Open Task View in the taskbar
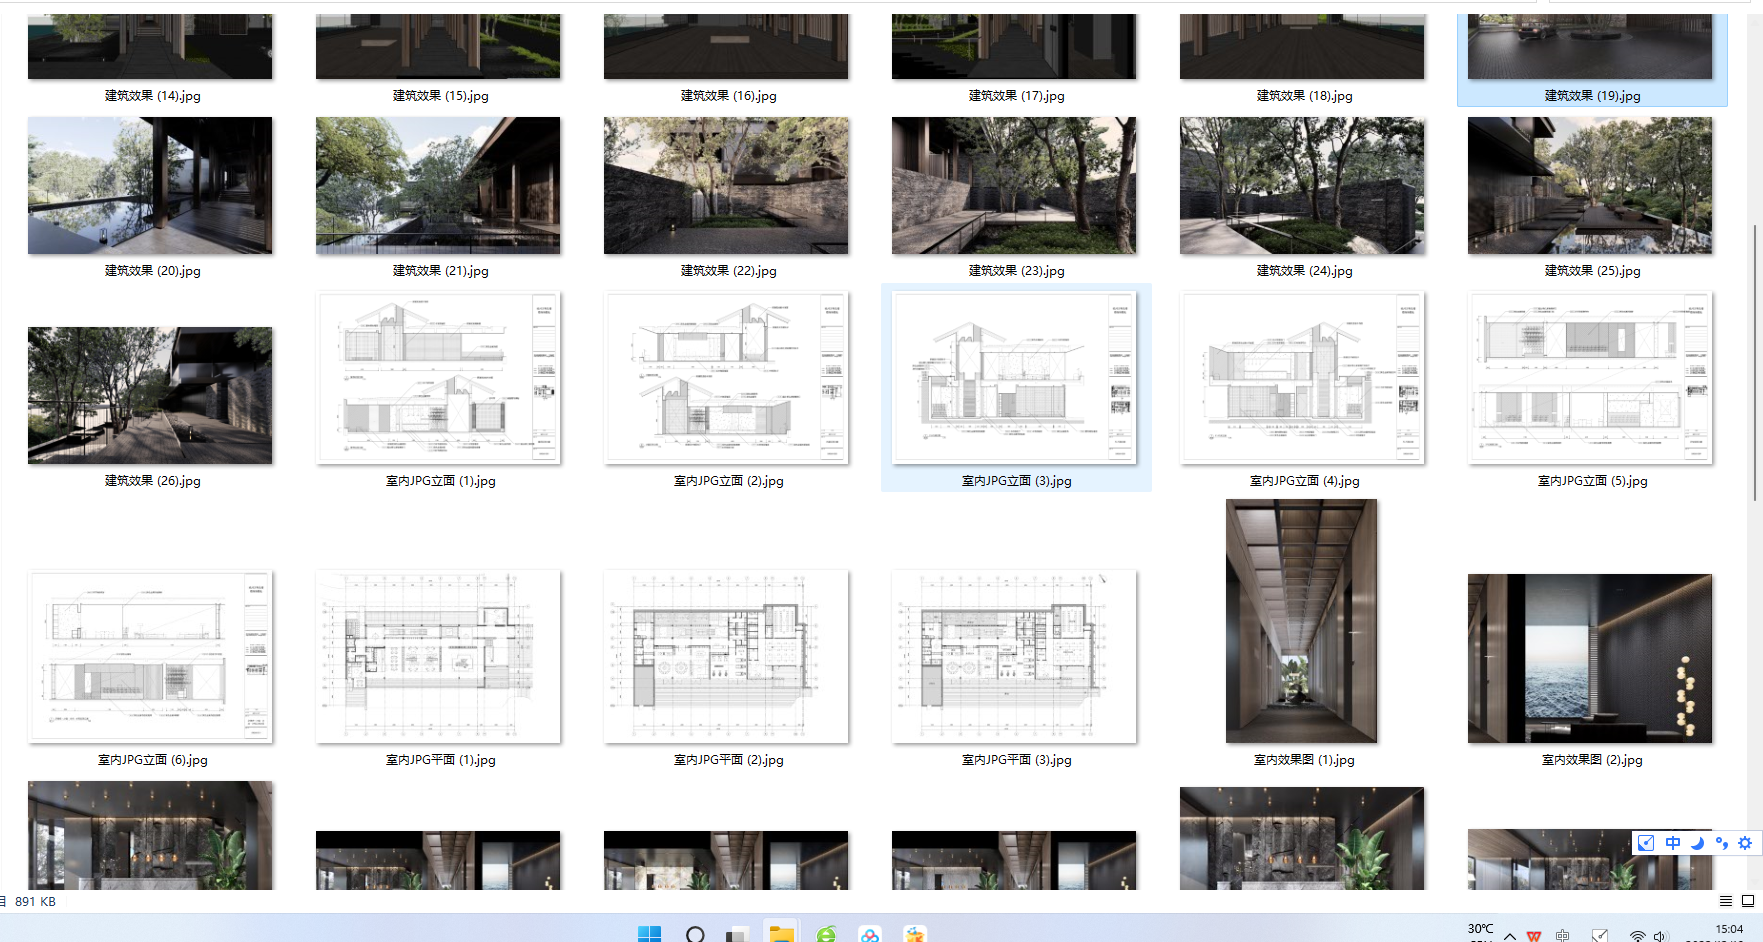Image resolution: width=1763 pixels, height=942 pixels. (738, 934)
